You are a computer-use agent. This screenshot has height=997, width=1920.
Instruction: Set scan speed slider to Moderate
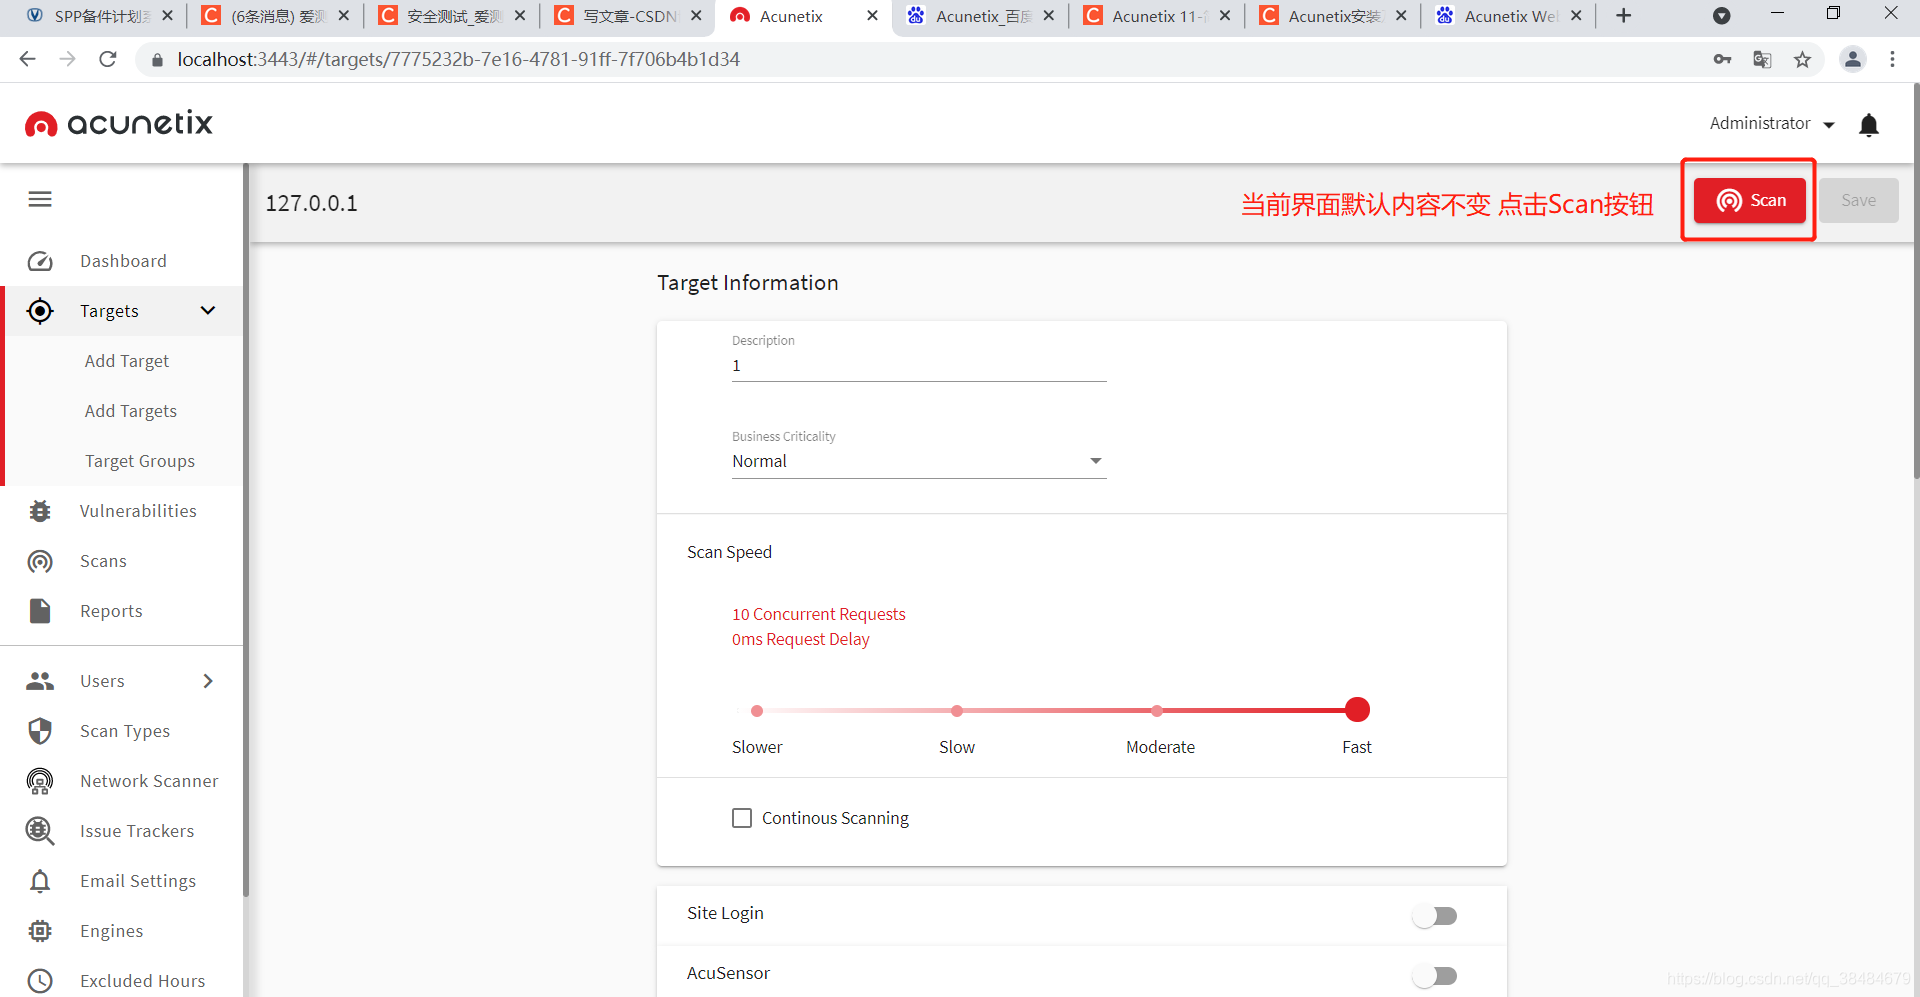pyautogui.click(x=1157, y=711)
